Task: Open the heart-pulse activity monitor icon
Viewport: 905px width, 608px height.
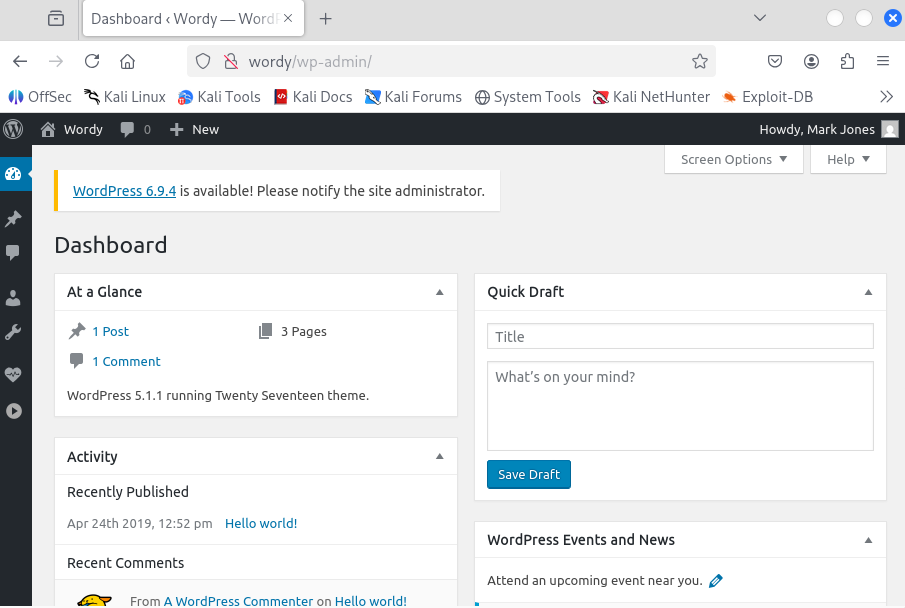Action: (x=13, y=375)
